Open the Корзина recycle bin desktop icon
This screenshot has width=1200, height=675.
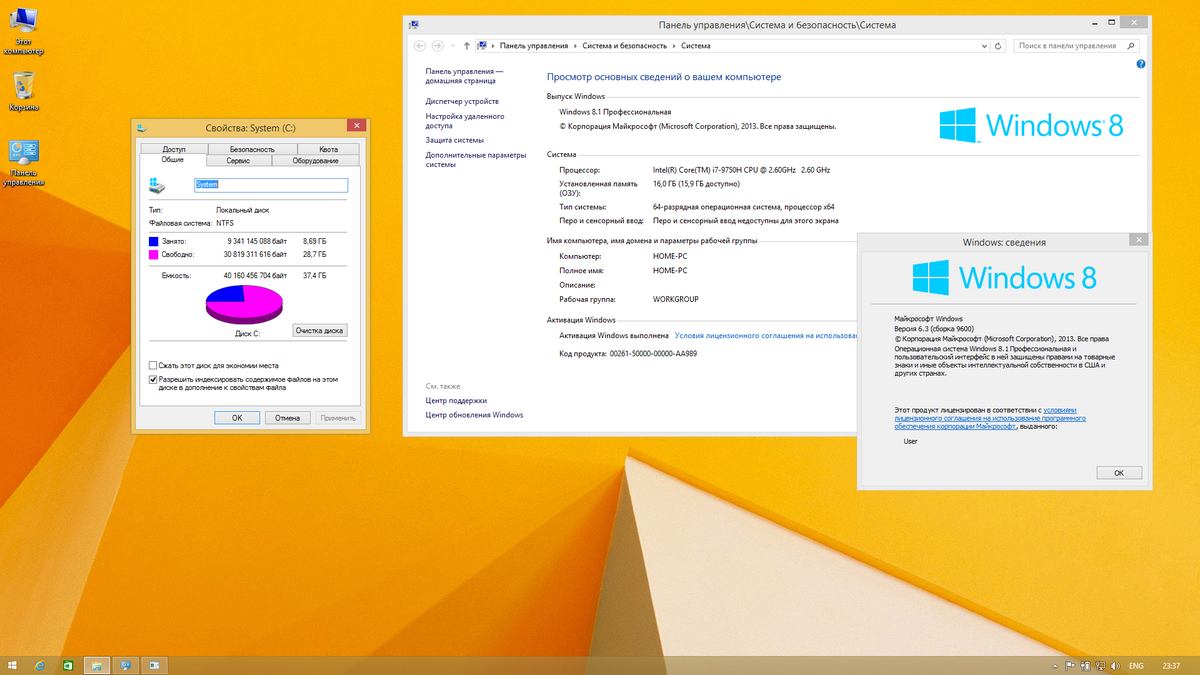coord(24,86)
